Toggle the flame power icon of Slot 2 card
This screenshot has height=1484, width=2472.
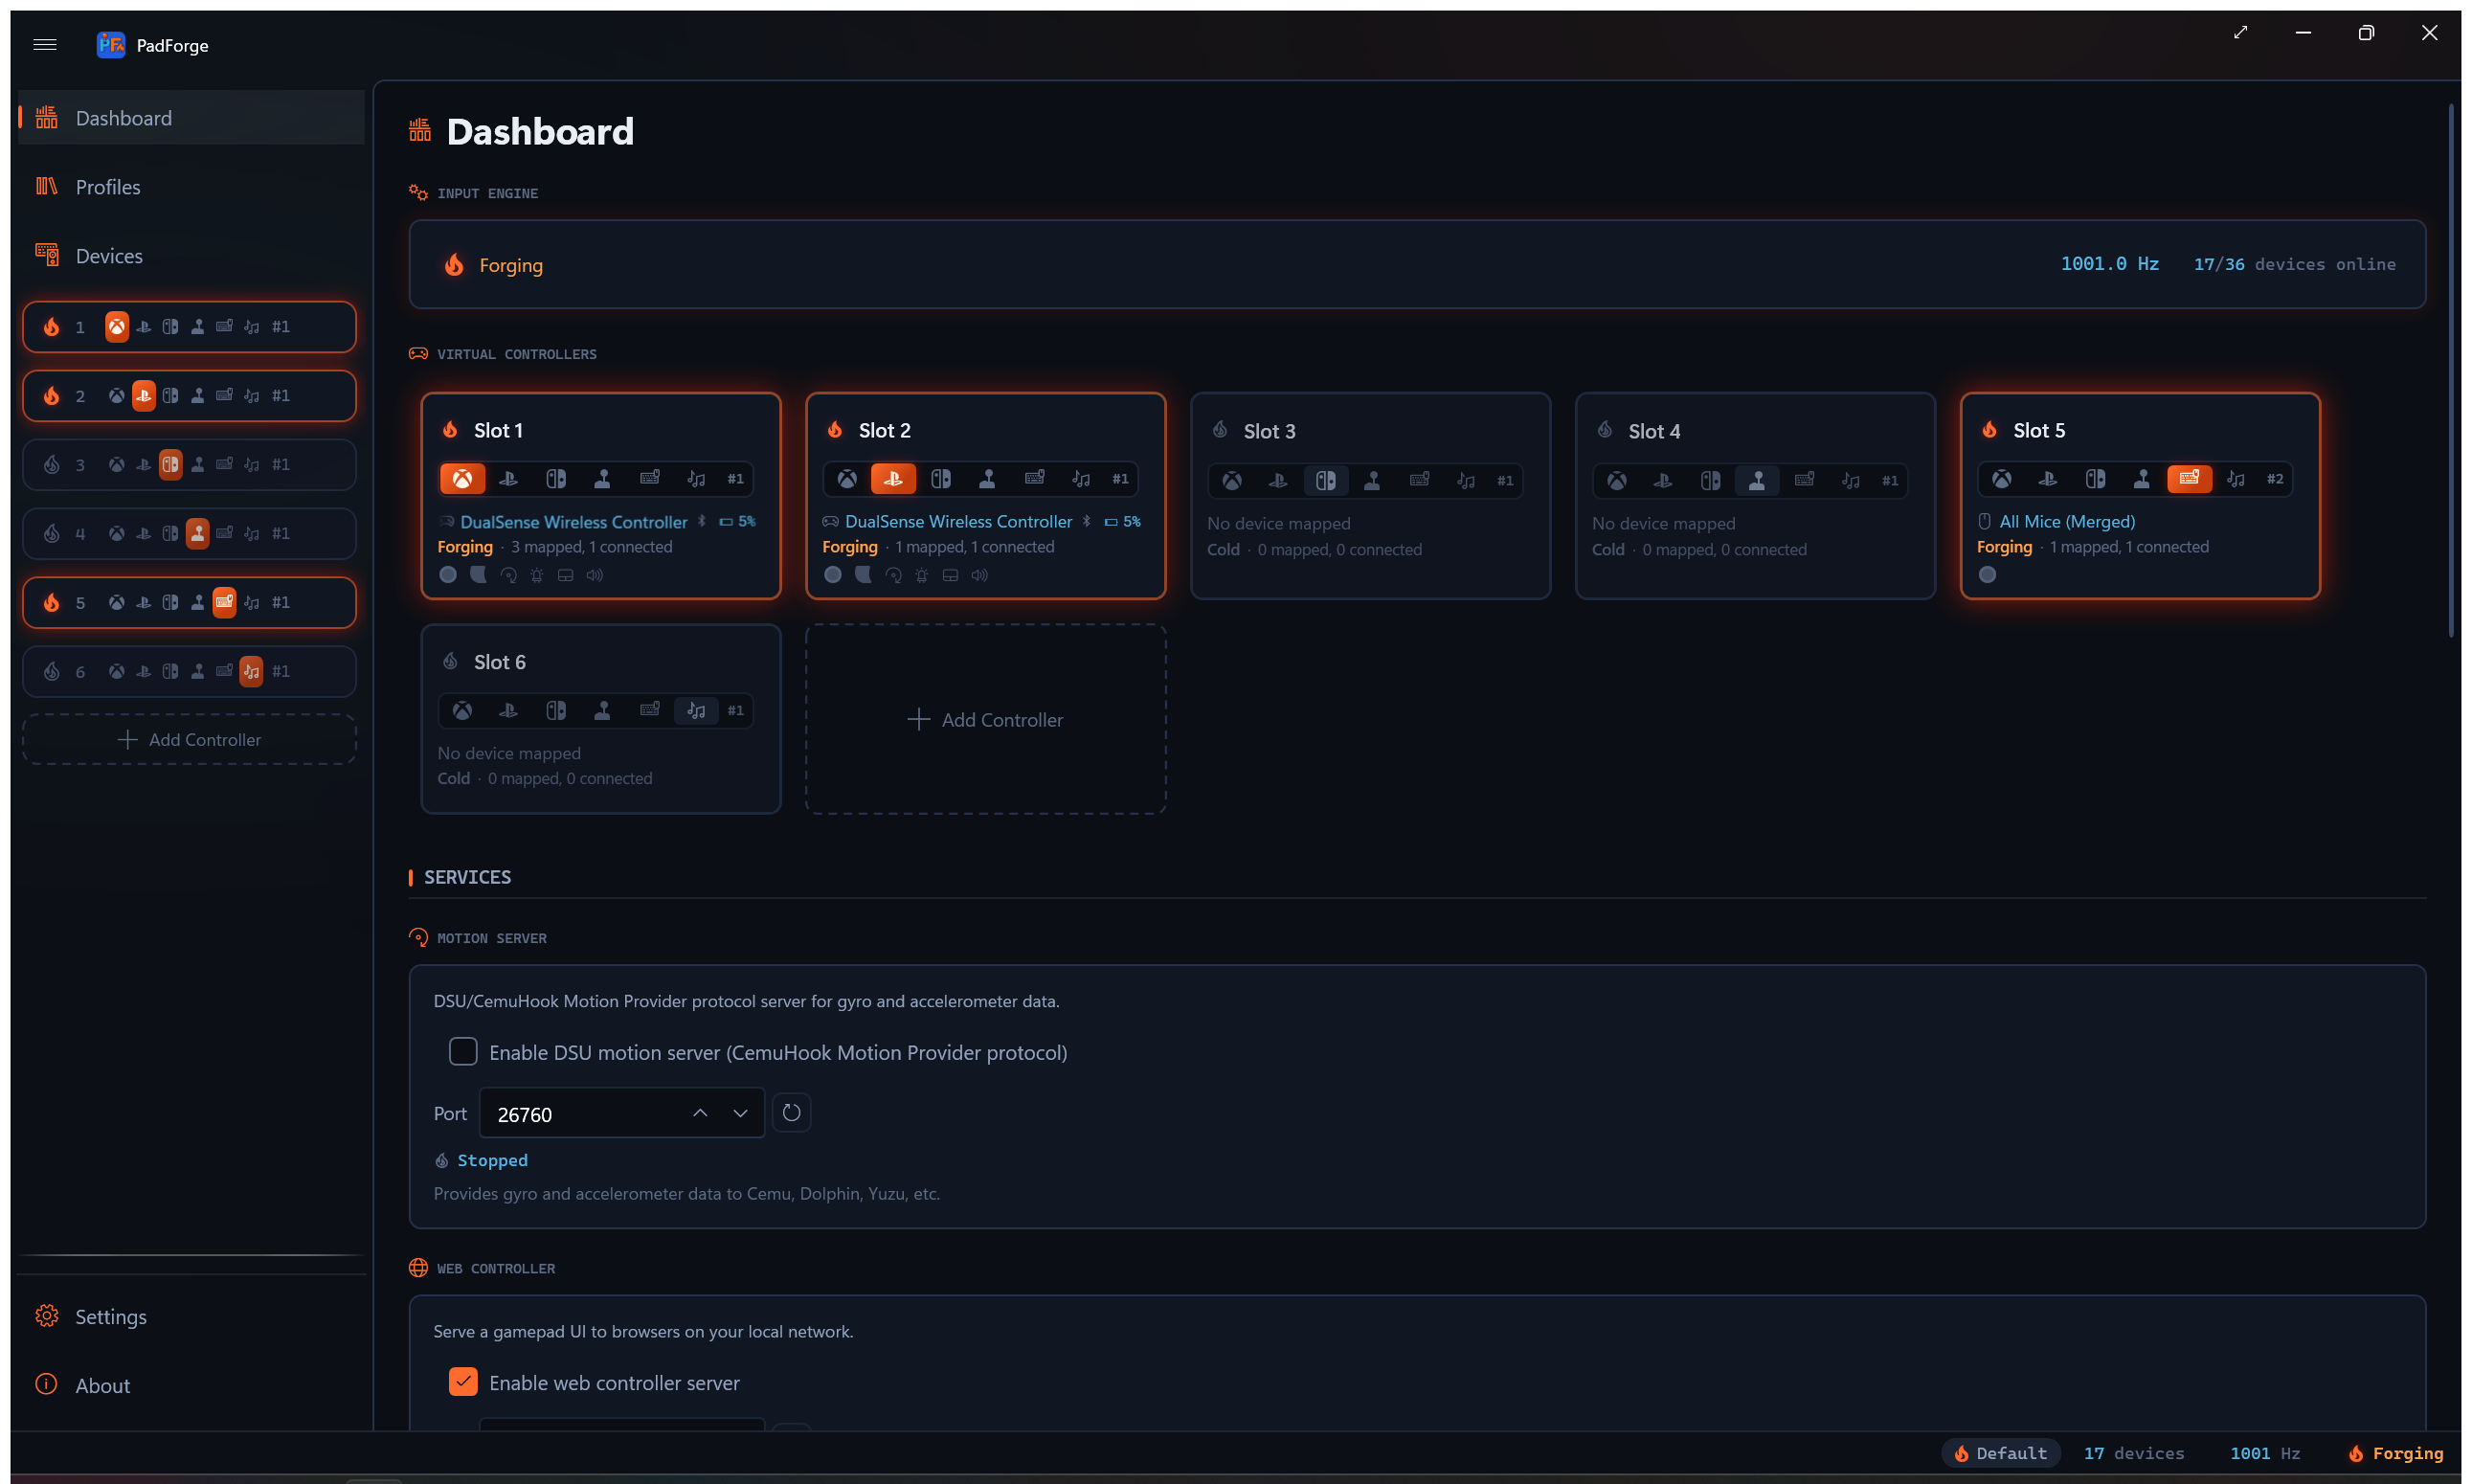(x=835, y=430)
